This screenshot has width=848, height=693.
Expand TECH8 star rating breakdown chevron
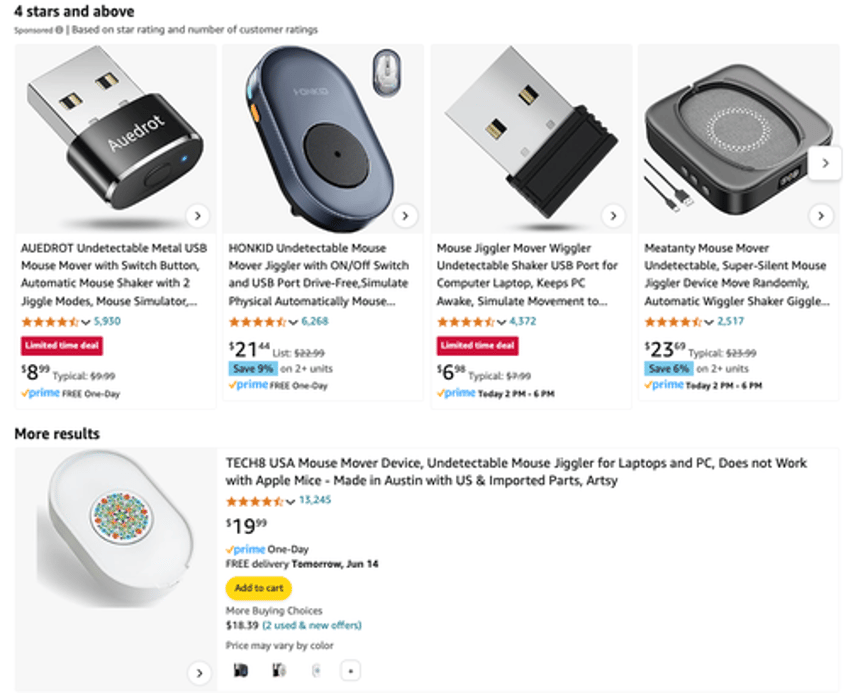point(290,501)
